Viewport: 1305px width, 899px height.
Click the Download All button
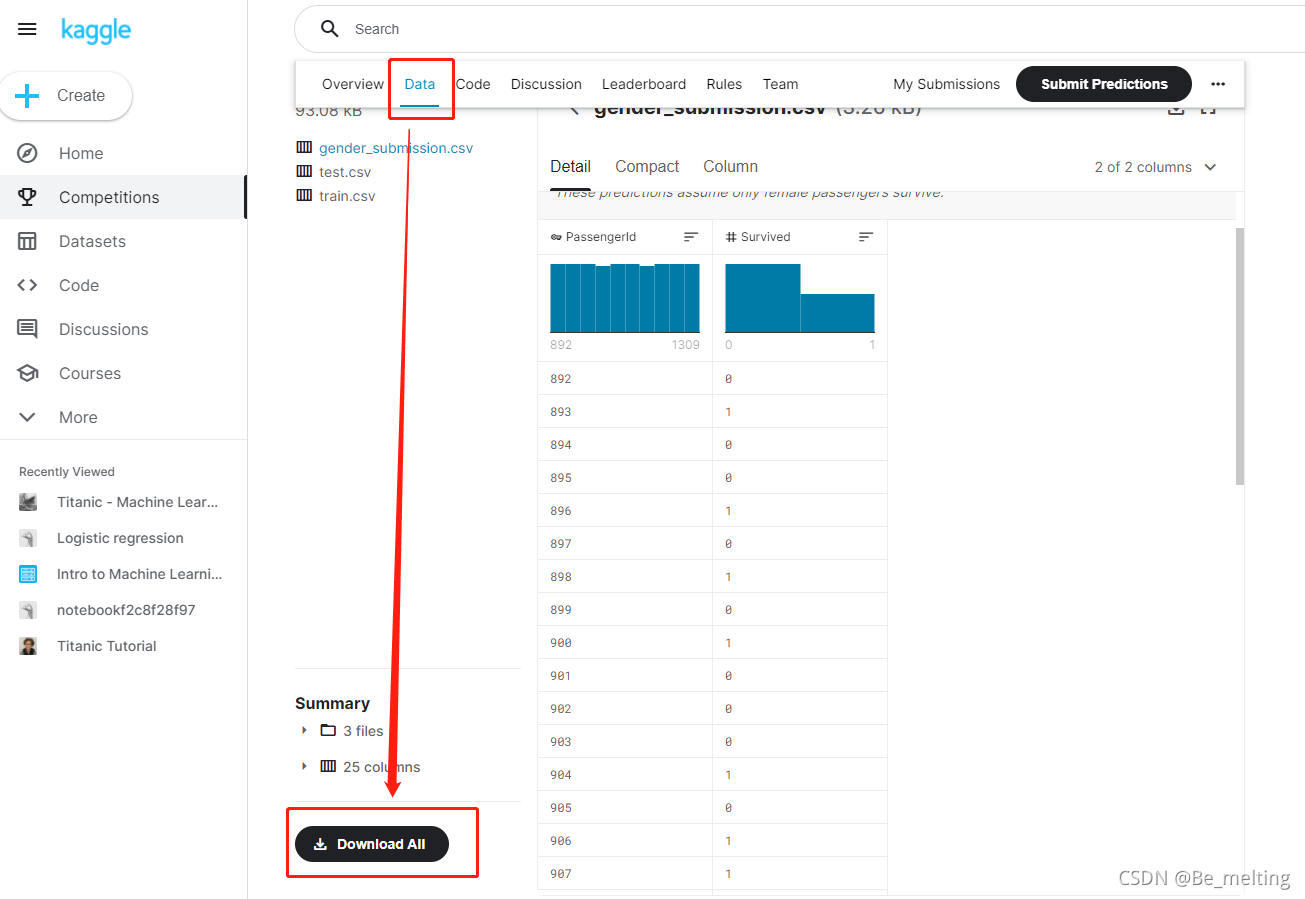tap(372, 844)
